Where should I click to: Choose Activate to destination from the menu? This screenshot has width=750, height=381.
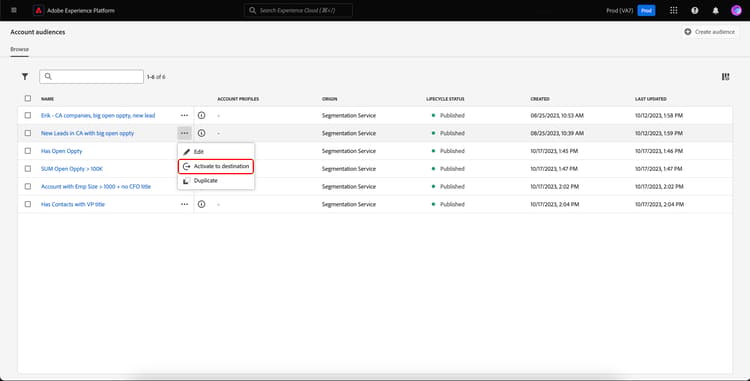216,166
